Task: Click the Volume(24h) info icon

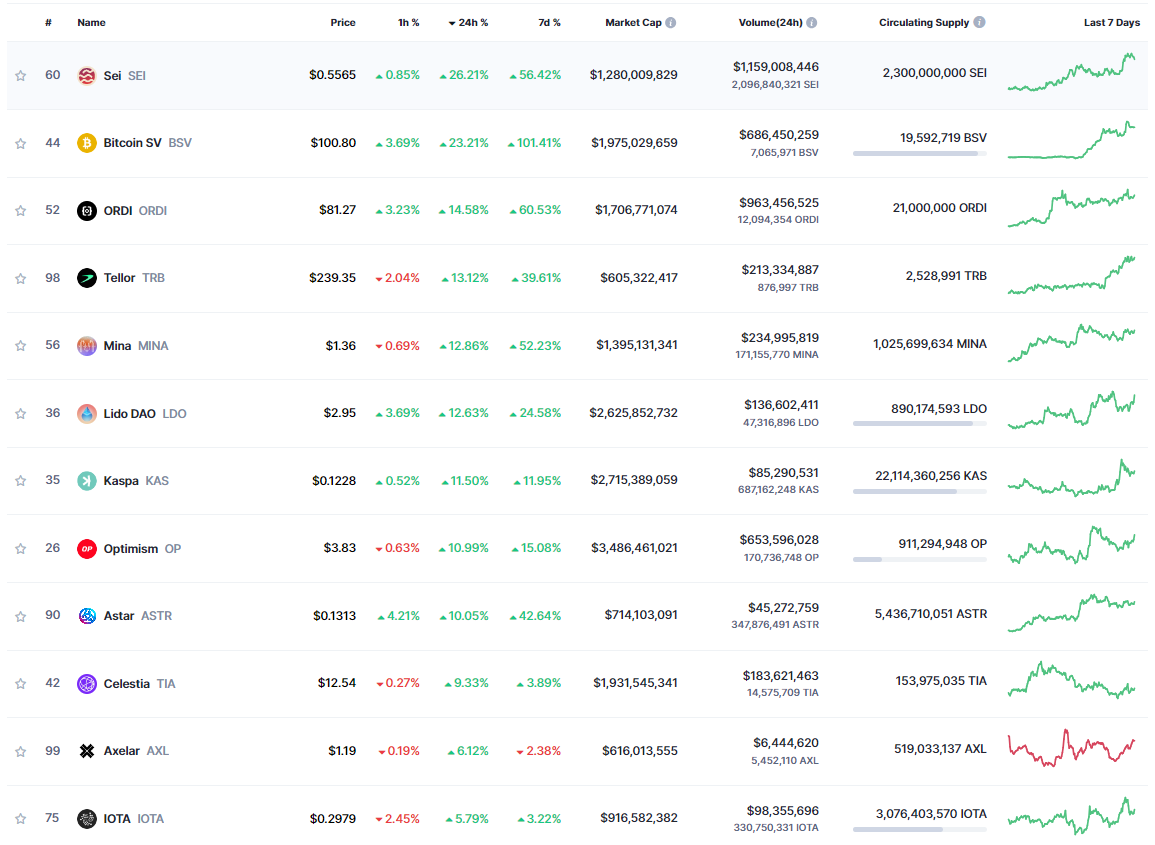Action: coord(811,23)
